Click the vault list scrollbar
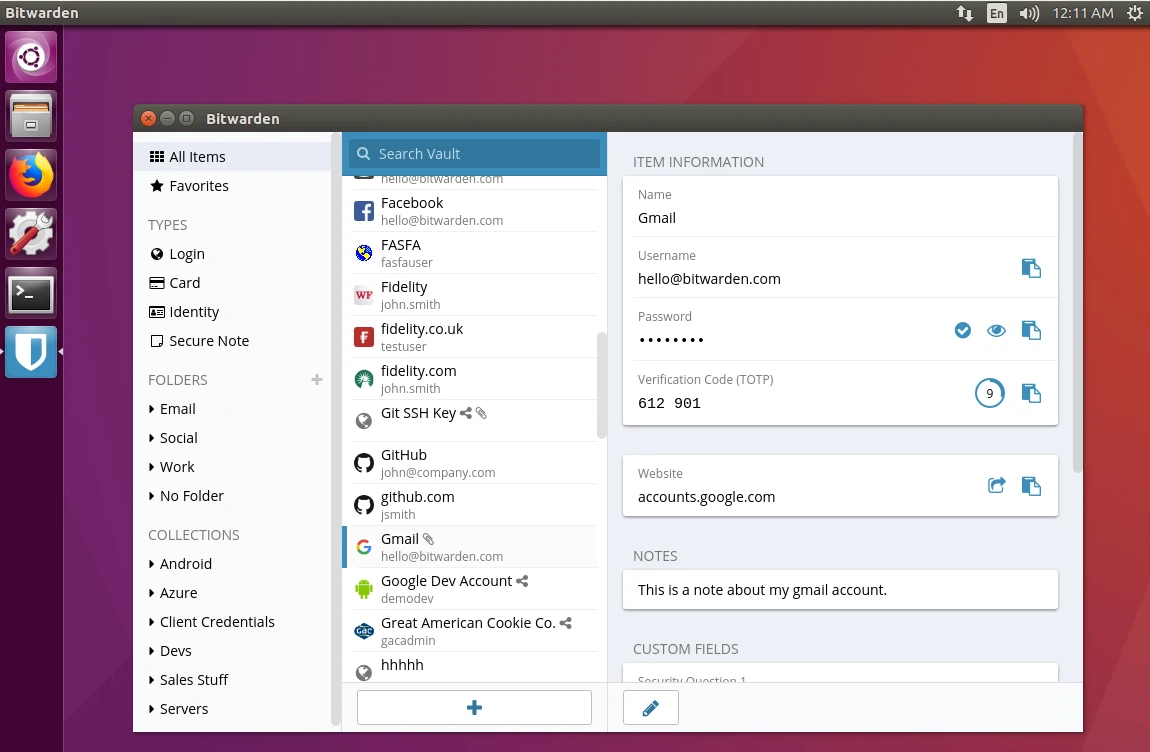Viewport: 1150px width, 752px height. [x=602, y=385]
